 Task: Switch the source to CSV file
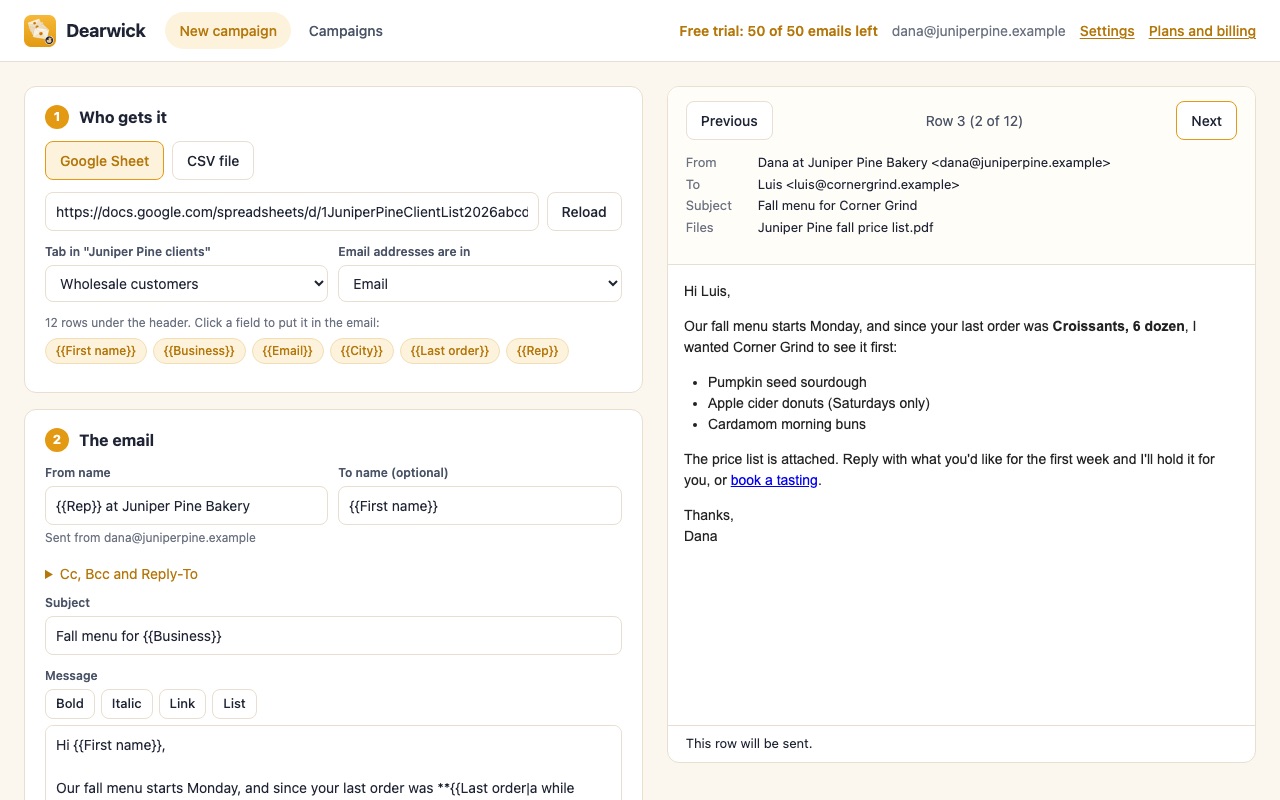pyautogui.click(x=213, y=160)
